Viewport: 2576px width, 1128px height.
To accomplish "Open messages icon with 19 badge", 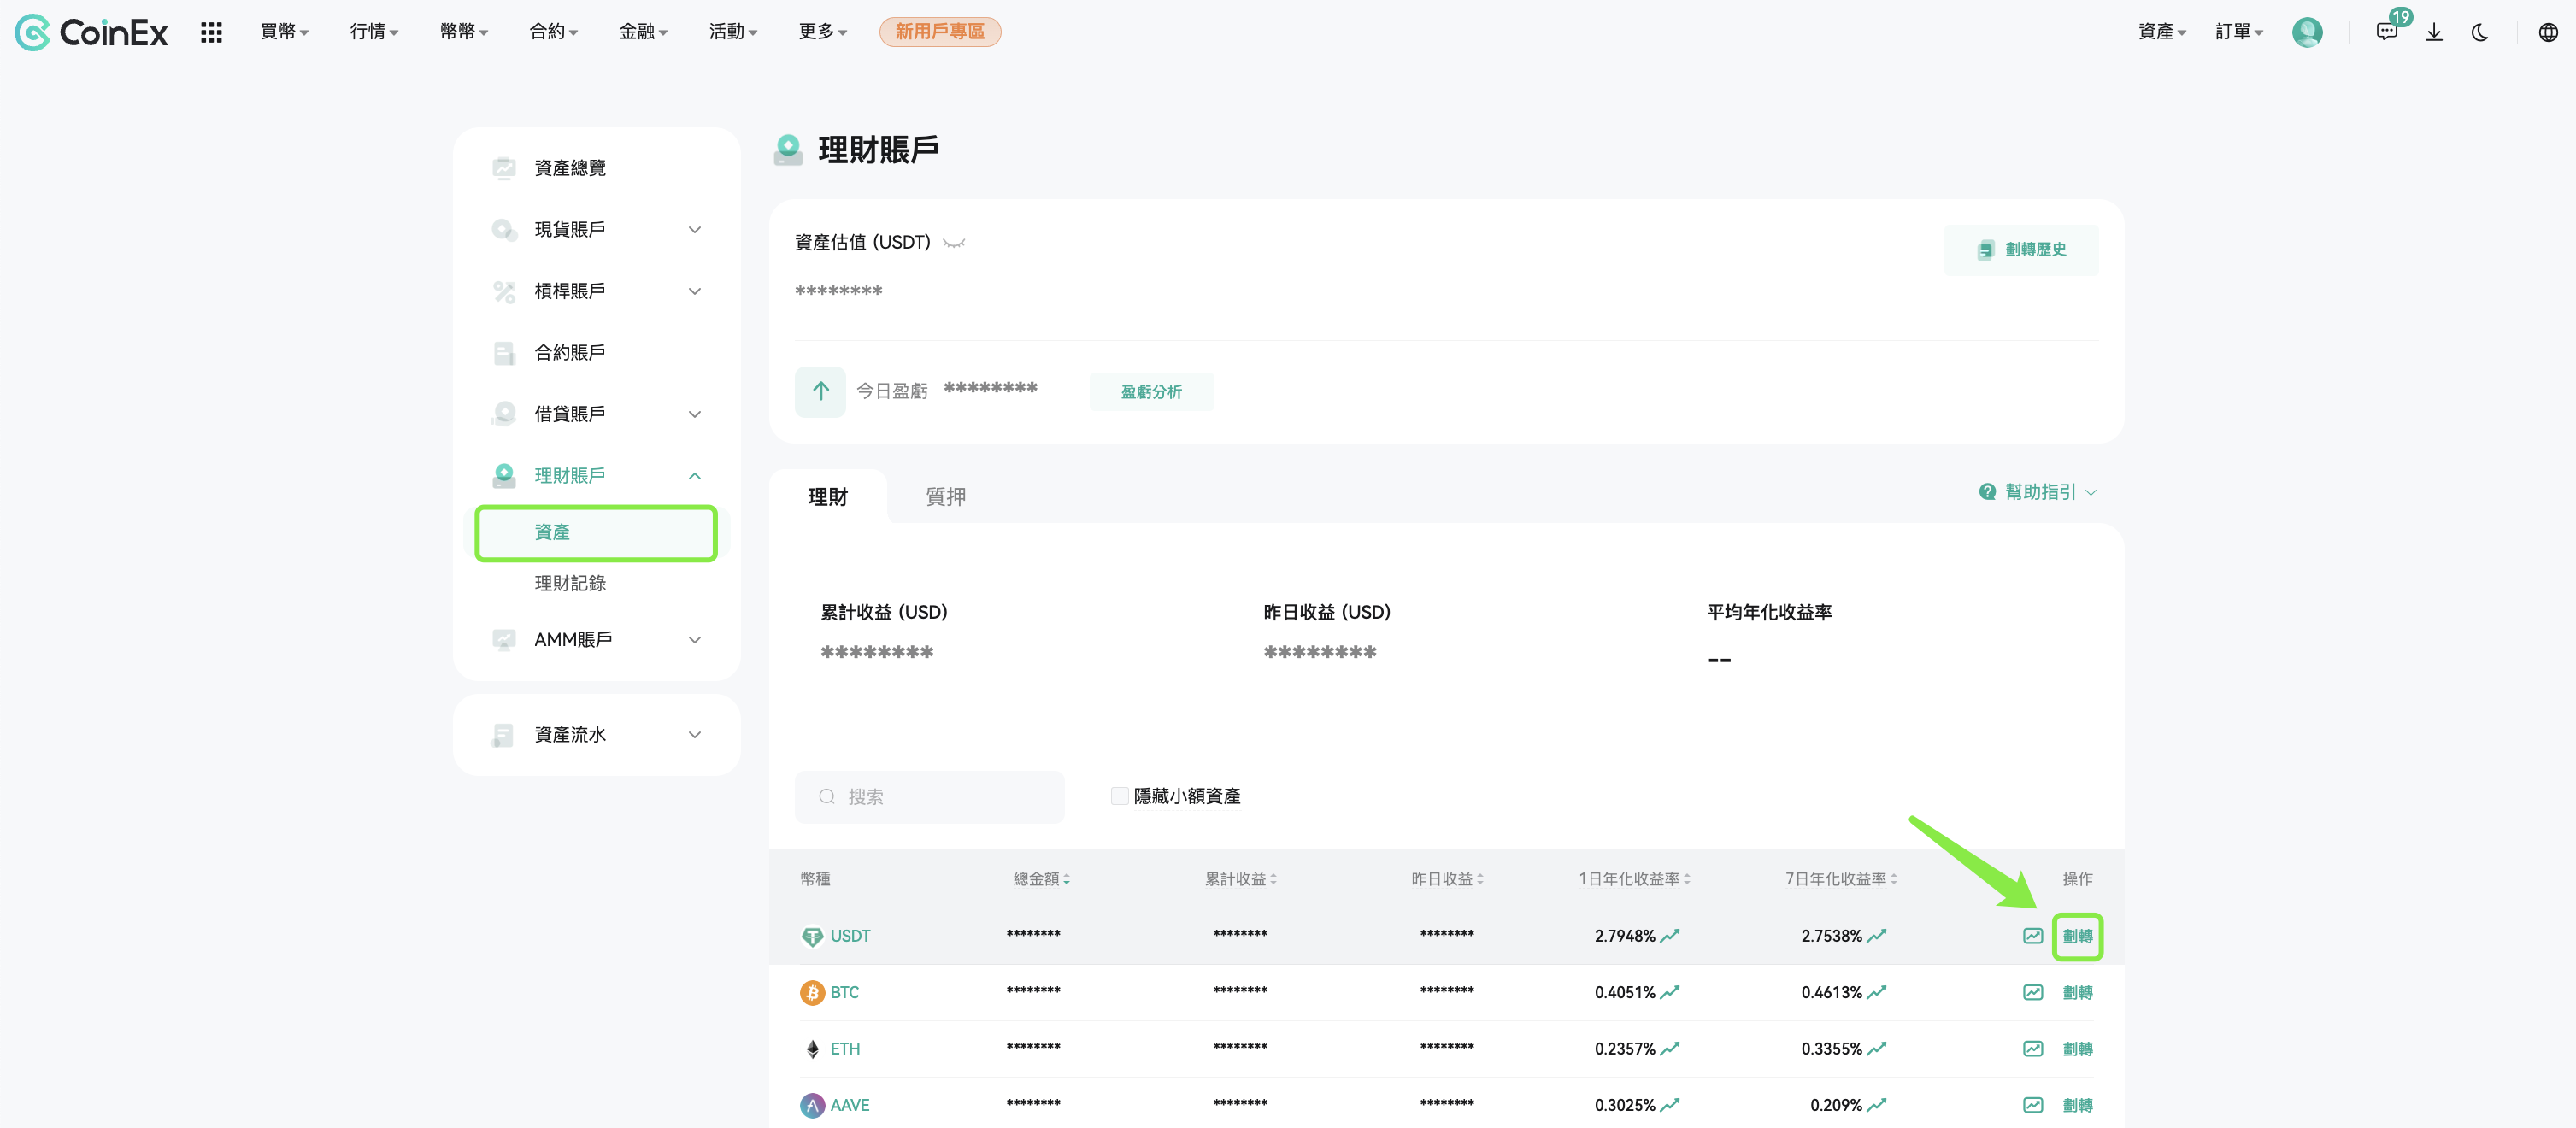I will 2387,32.
